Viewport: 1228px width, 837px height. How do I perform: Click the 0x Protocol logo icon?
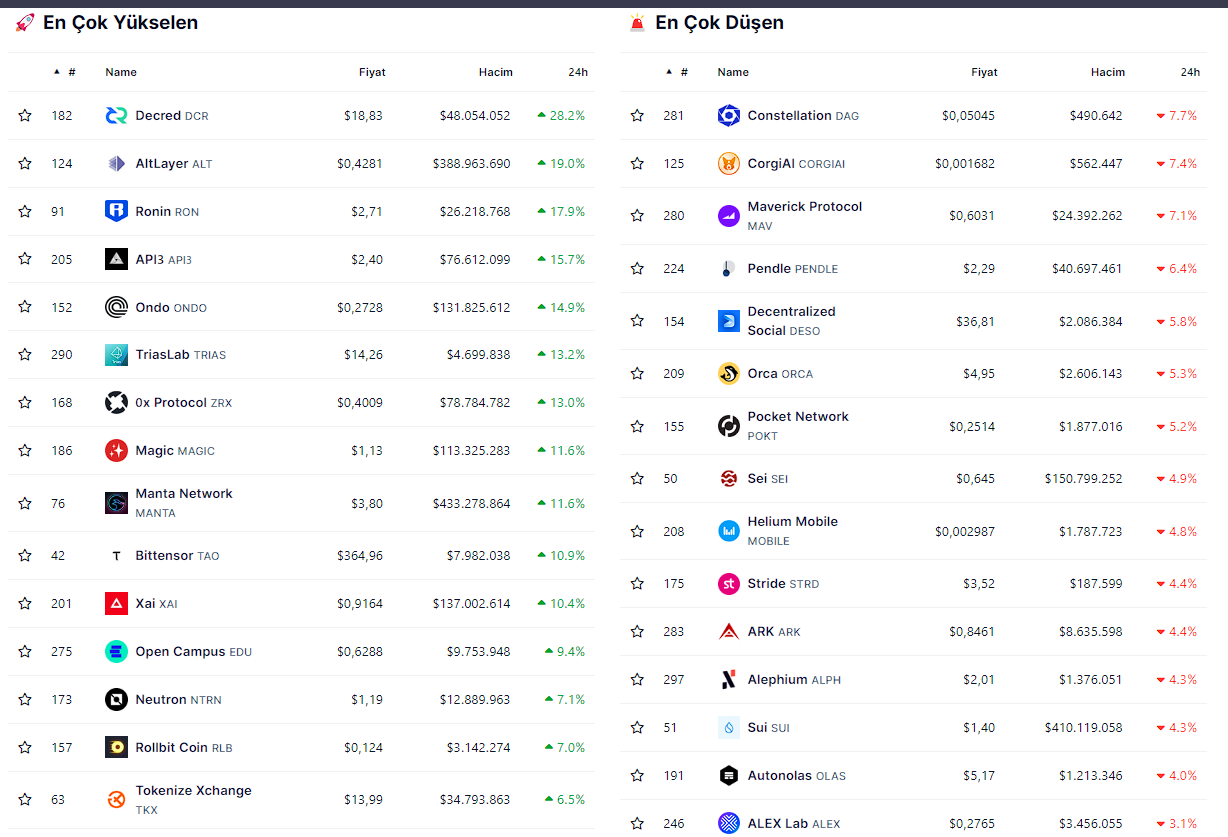click(x=116, y=402)
